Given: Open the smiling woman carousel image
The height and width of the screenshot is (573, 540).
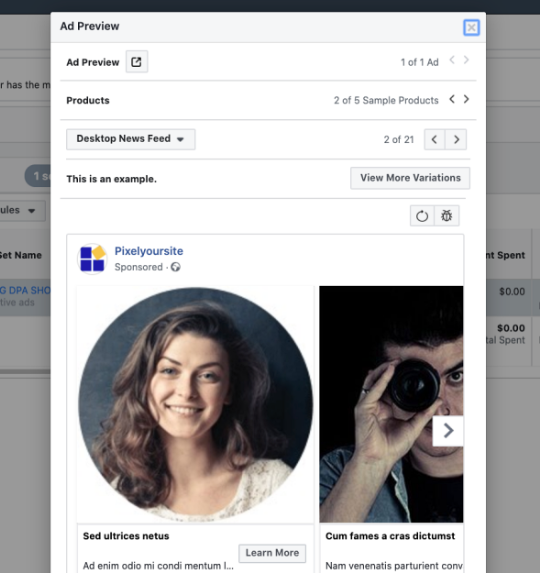Looking at the screenshot, I should pyautogui.click(x=195, y=404).
